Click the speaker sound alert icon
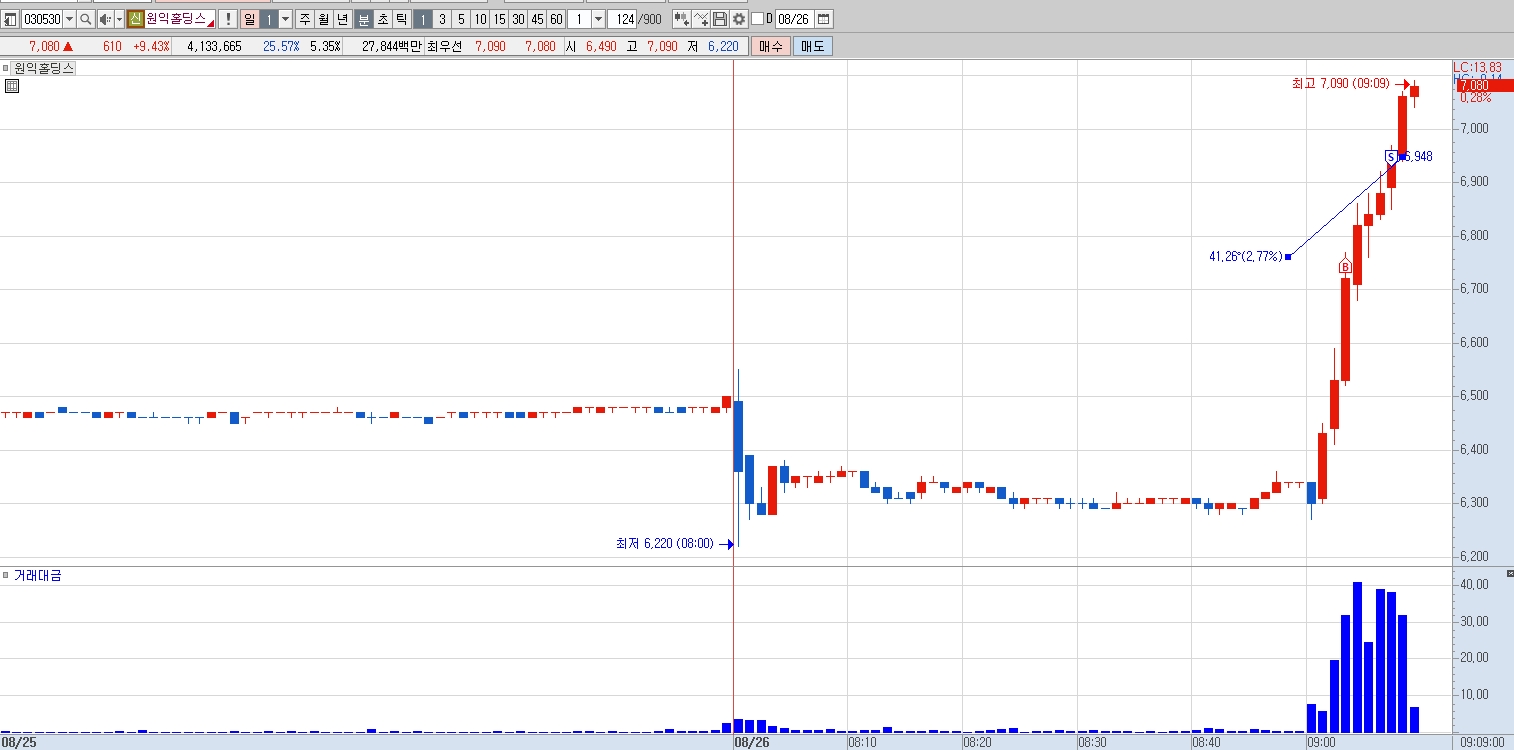 click(x=105, y=19)
